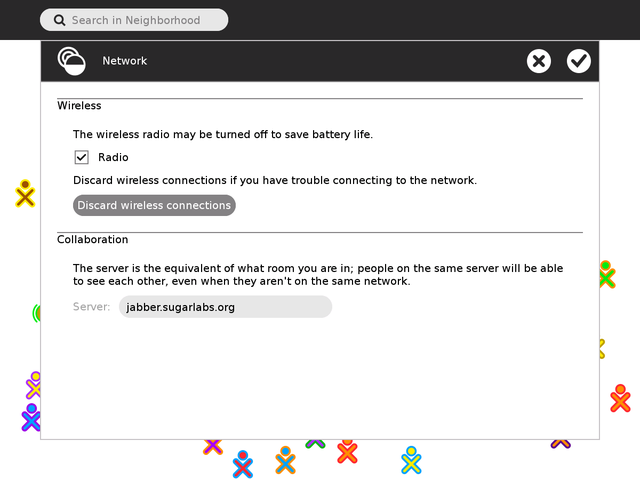Screen dimensions: 640x480
Task: Click the Network panel icon in header
Action: point(71,61)
